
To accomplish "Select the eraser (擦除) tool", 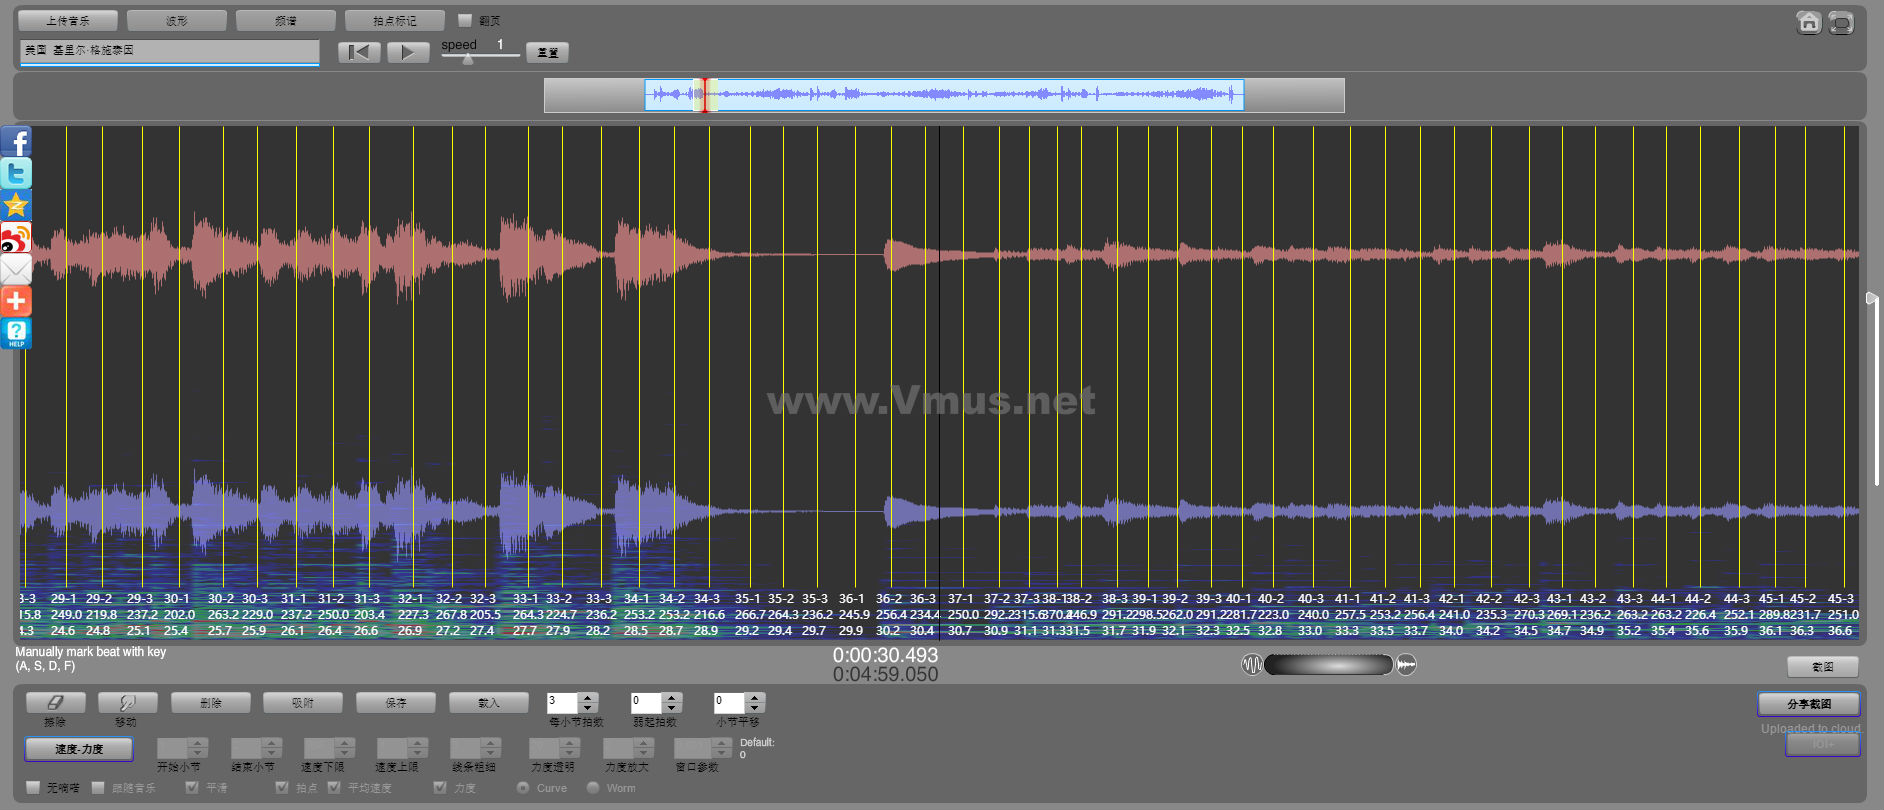I will click(55, 703).
